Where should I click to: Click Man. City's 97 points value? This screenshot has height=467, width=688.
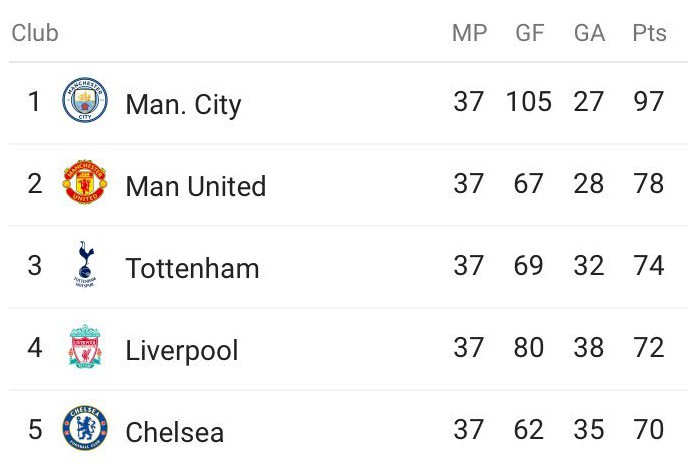[x=649, y=101]
